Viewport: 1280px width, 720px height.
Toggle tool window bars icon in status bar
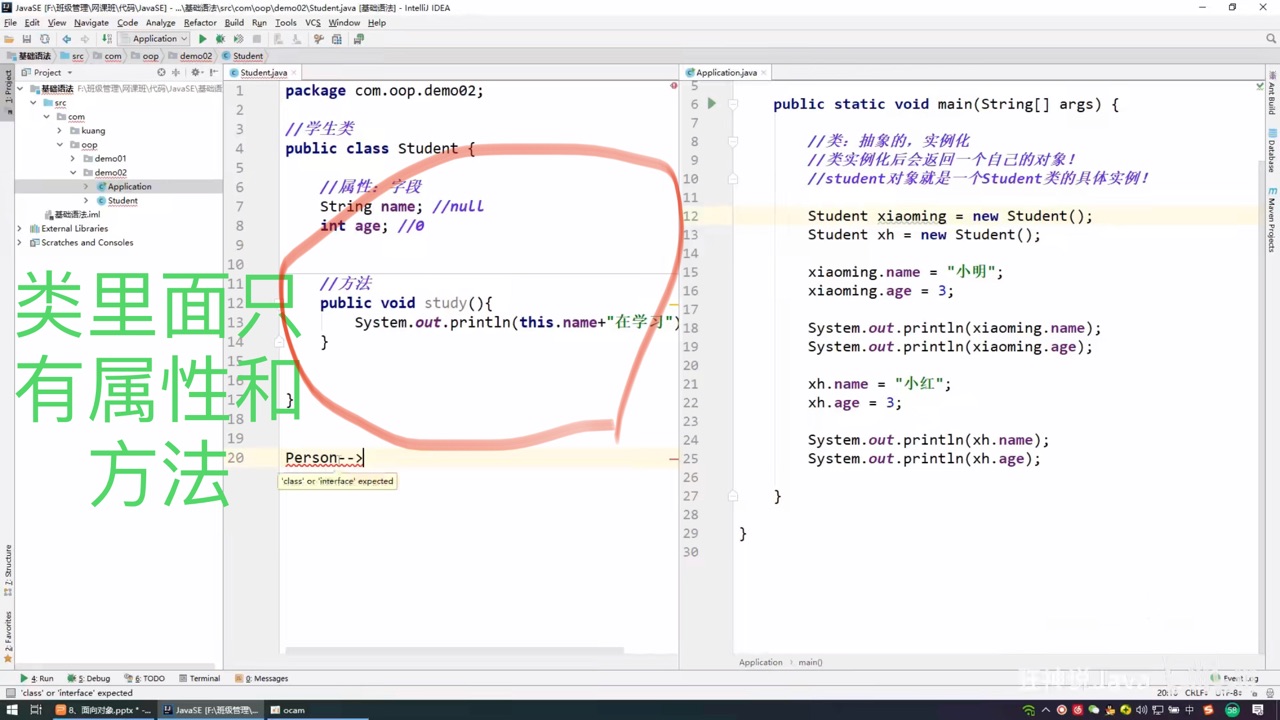[9, 693]
